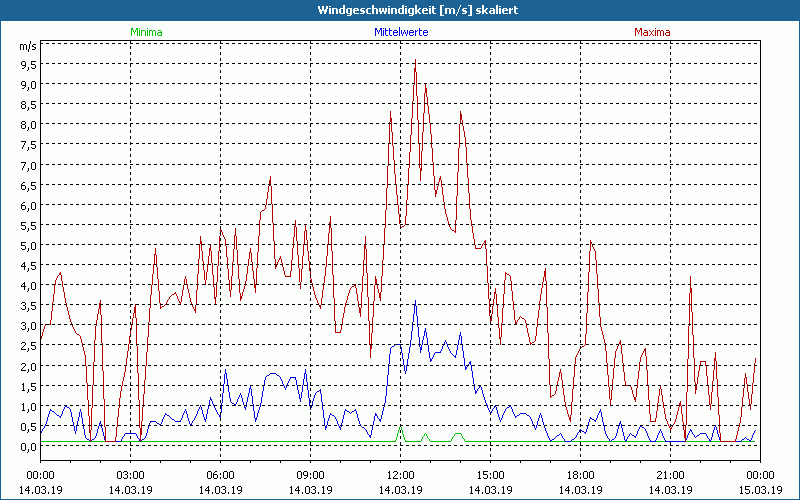Screen dimensions: 800x500
Task: Select the 06:00 time axis label
Action: 220,475
